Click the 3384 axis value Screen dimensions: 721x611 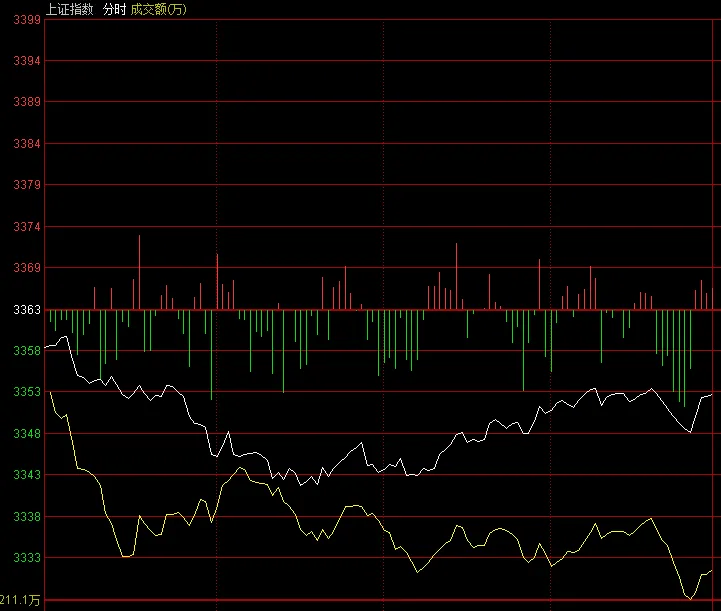click(27, 144)
